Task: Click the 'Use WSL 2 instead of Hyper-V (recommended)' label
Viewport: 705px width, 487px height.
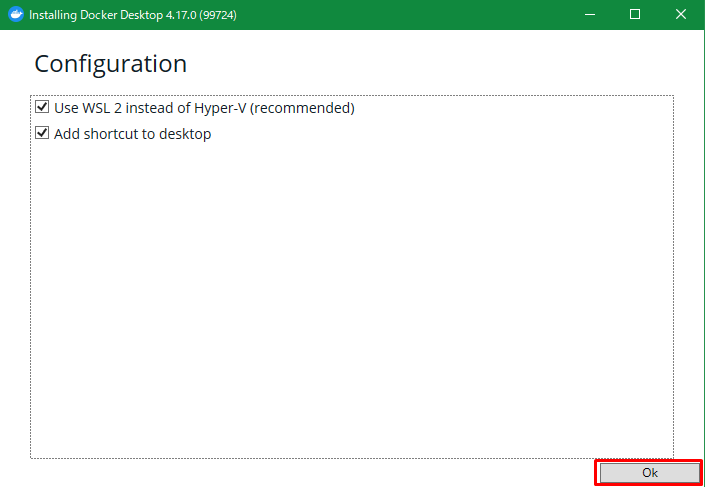Action: tap(204, 108)
